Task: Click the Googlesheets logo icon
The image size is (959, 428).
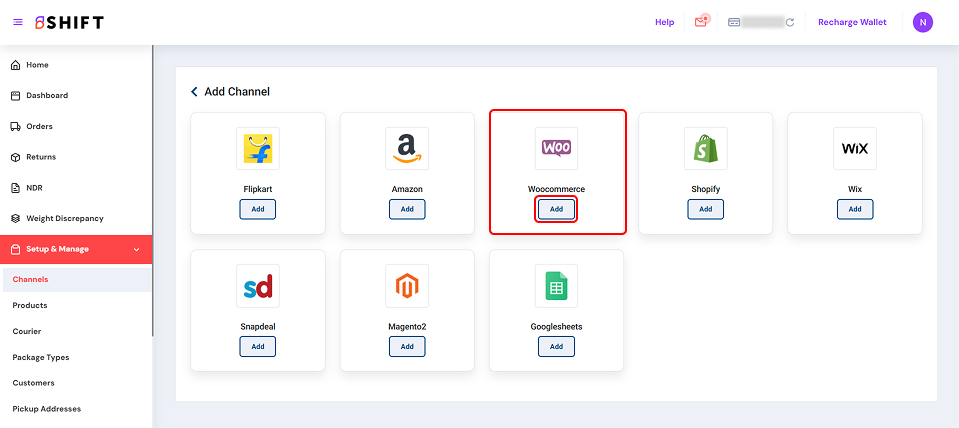Action: coord(556,286)
